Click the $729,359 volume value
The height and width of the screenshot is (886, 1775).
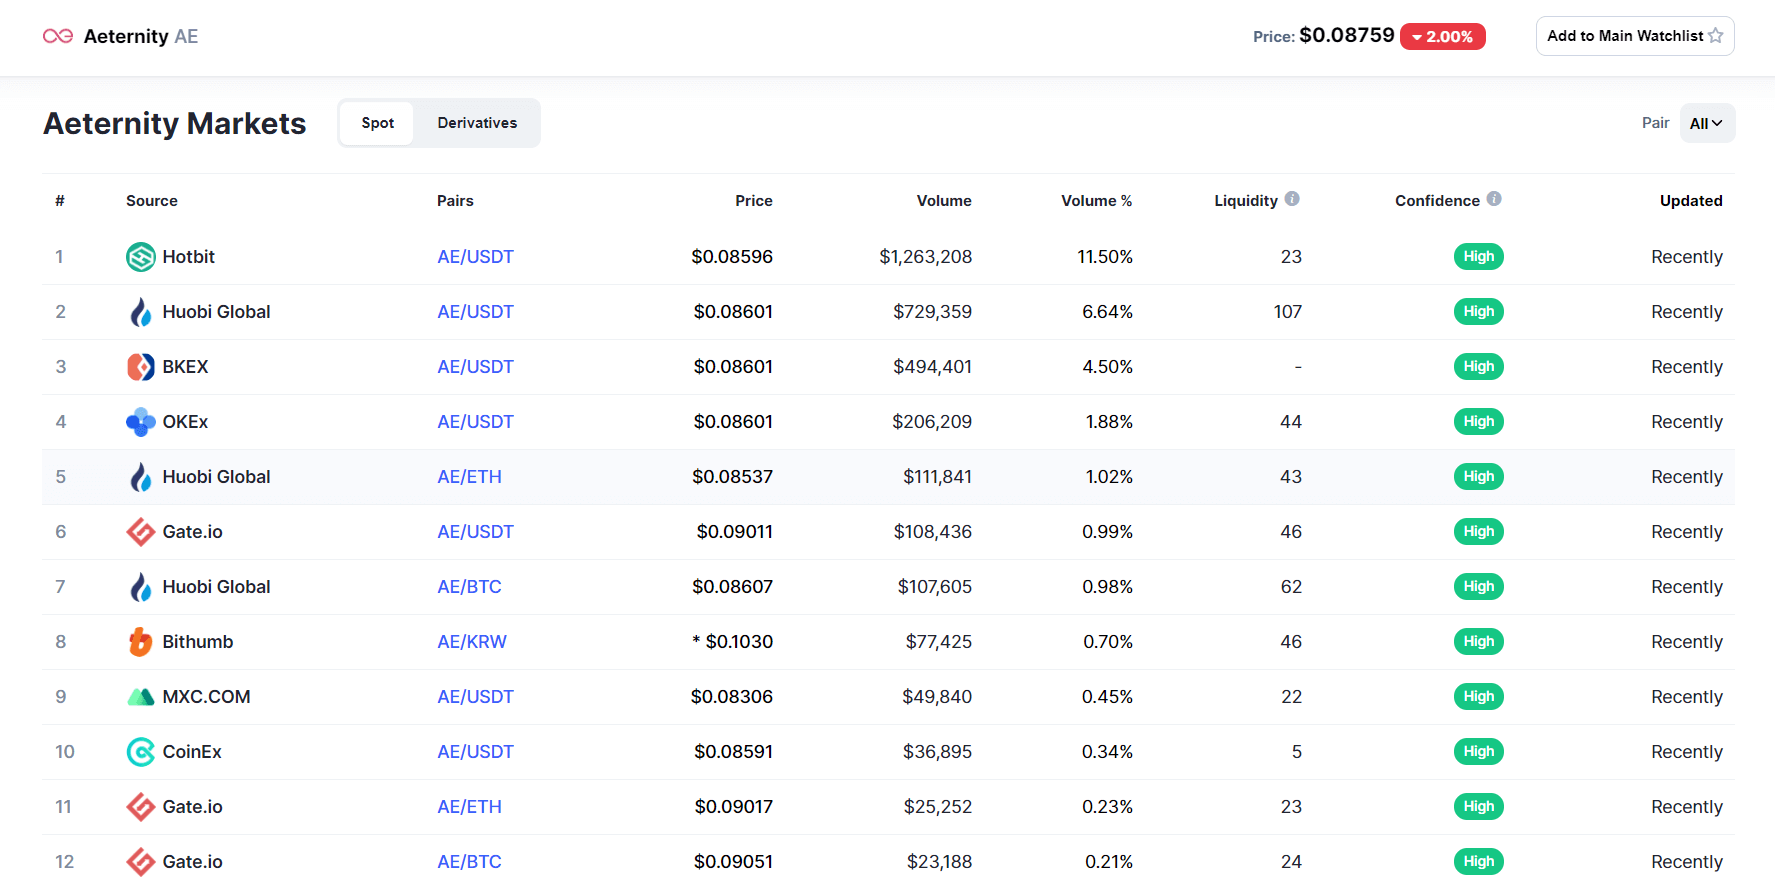point(933,312)
